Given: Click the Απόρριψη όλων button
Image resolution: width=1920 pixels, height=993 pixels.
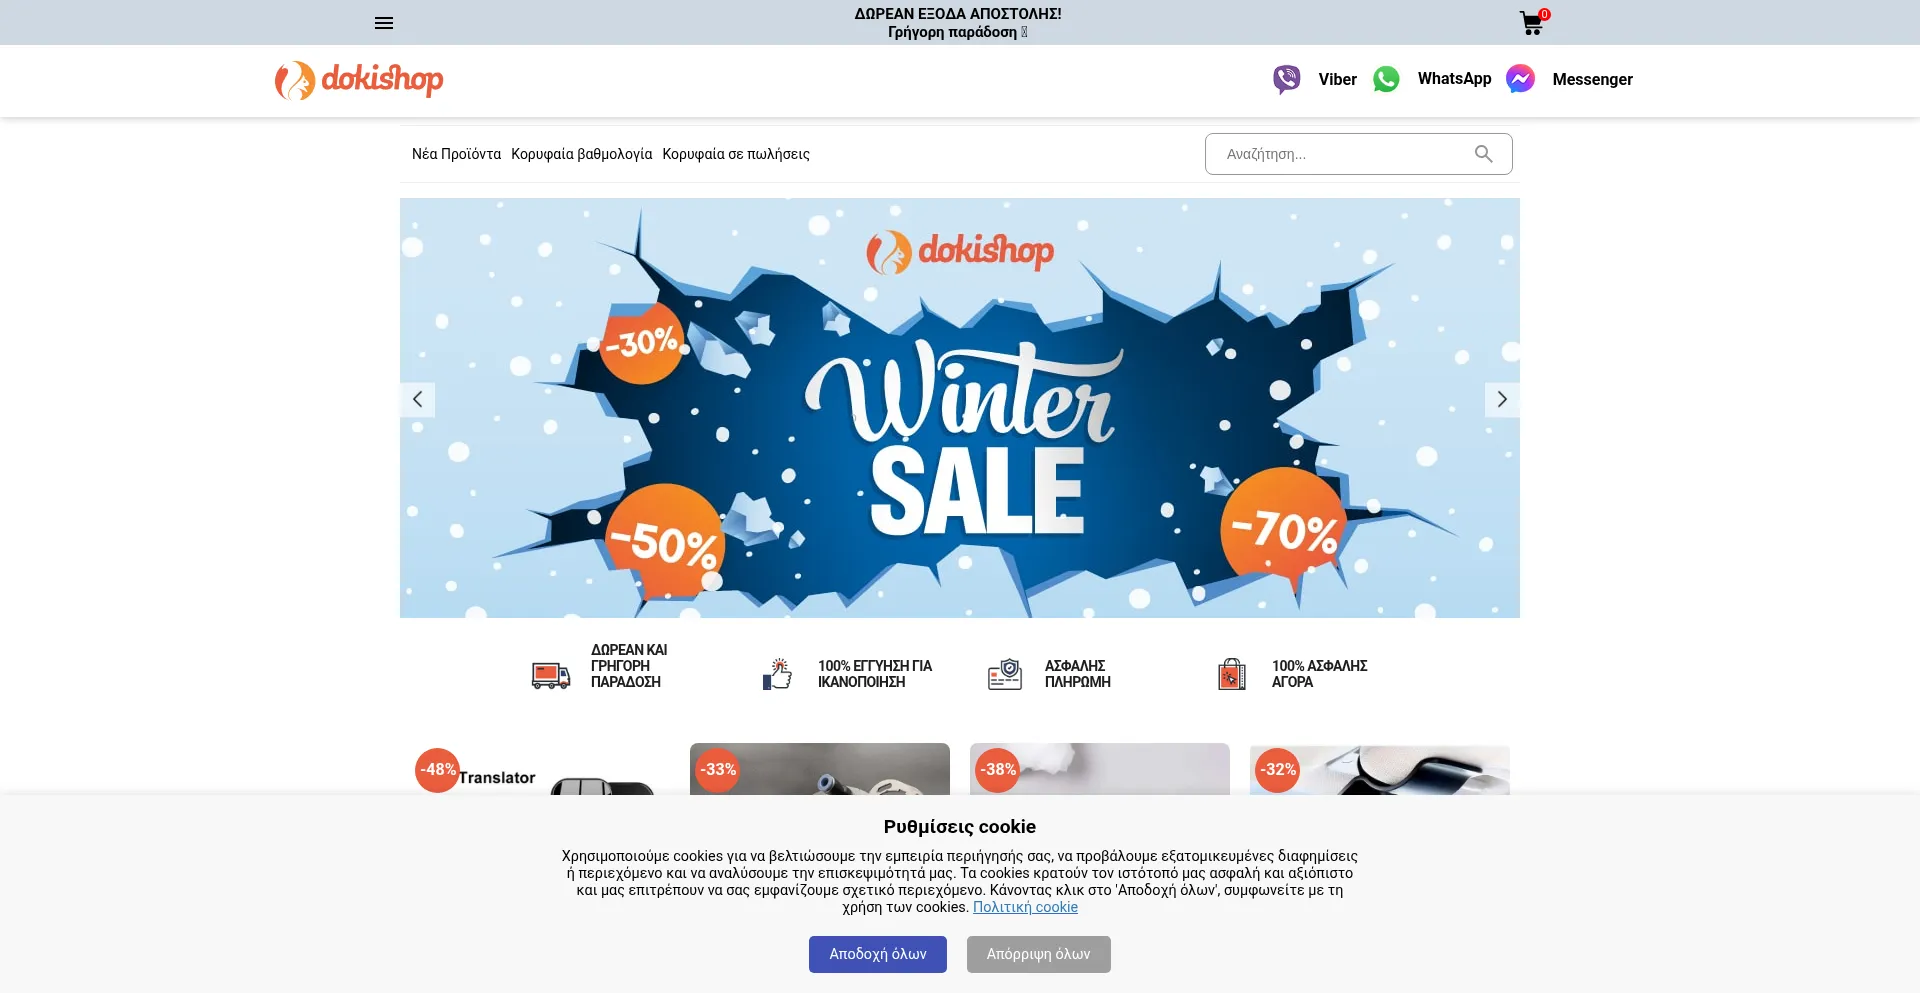Looking at the screenshot, I should point(1039,954).
